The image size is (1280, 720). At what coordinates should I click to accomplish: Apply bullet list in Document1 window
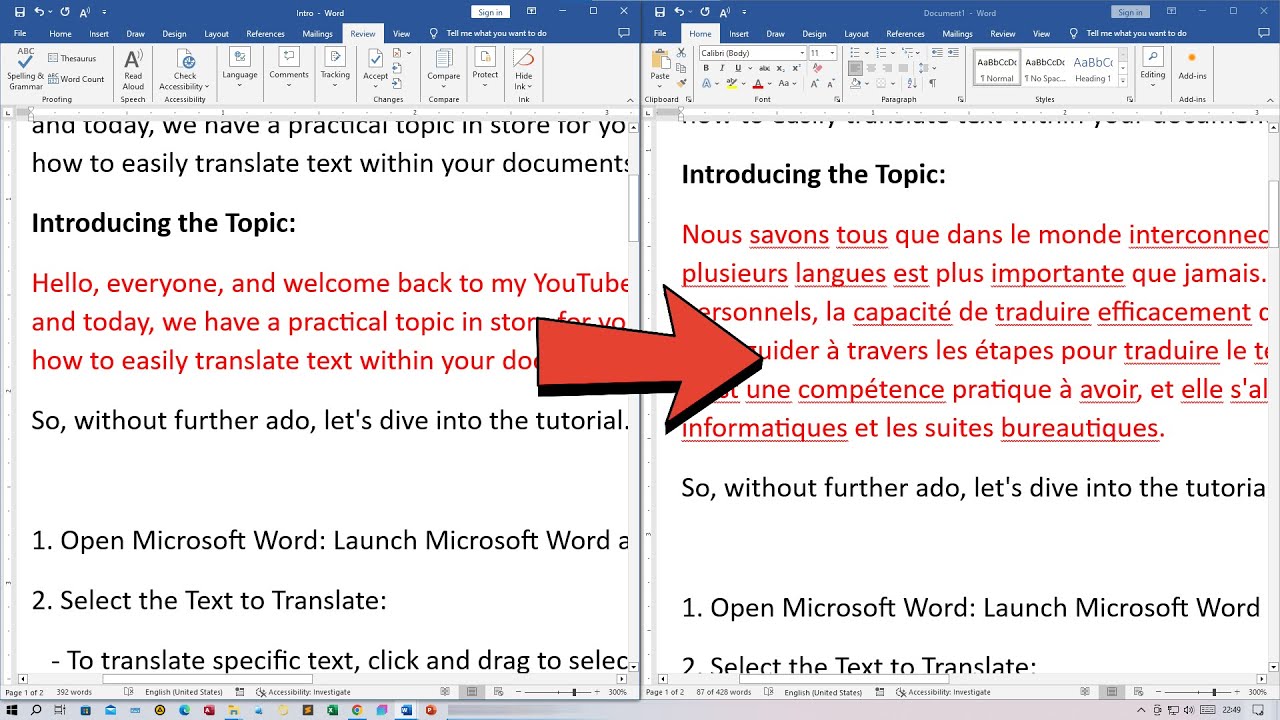[856, 53]
